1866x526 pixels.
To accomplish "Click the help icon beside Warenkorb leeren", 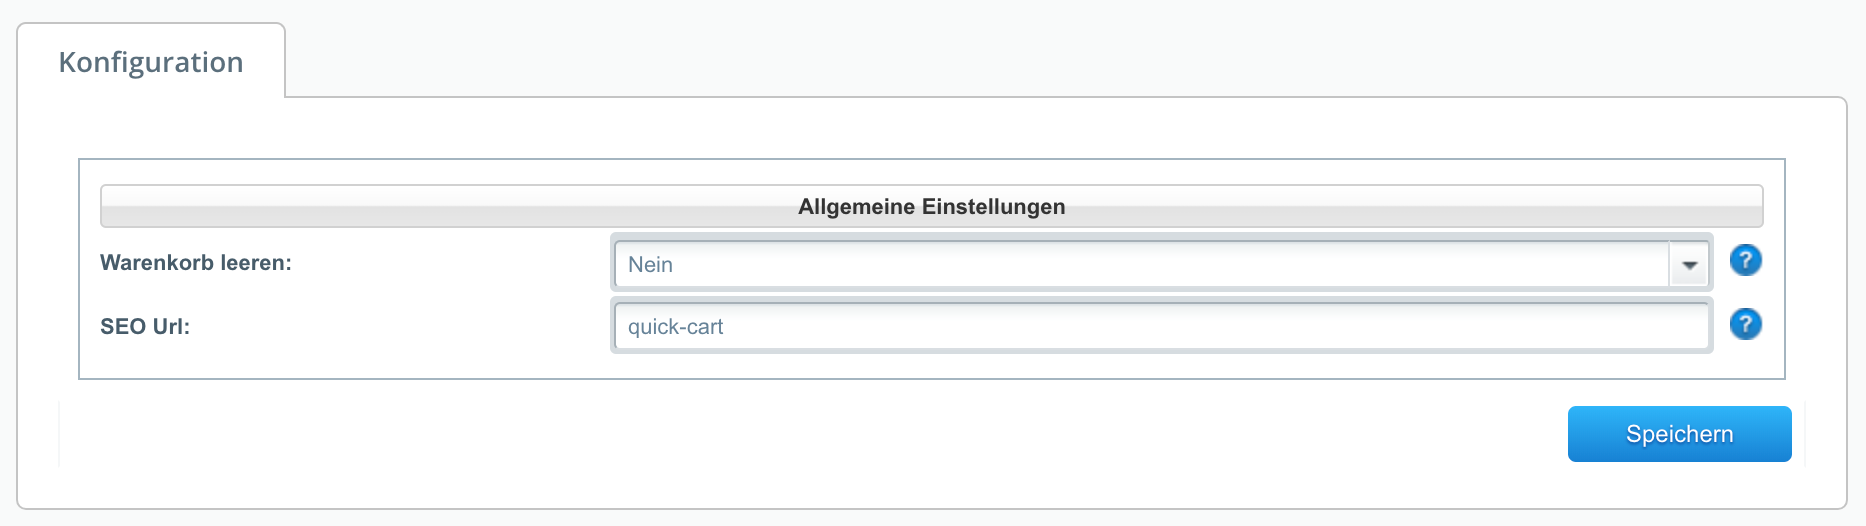I will (x=1745, y=261).
